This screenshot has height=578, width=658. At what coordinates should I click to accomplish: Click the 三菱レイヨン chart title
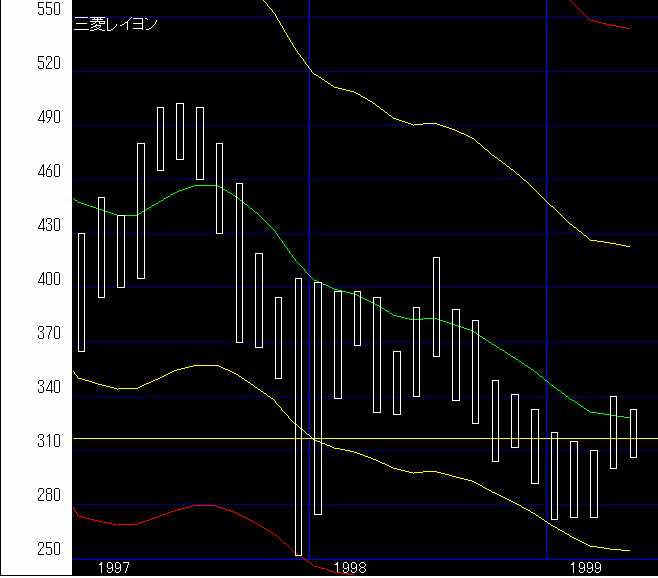click(x=114, y=24)
